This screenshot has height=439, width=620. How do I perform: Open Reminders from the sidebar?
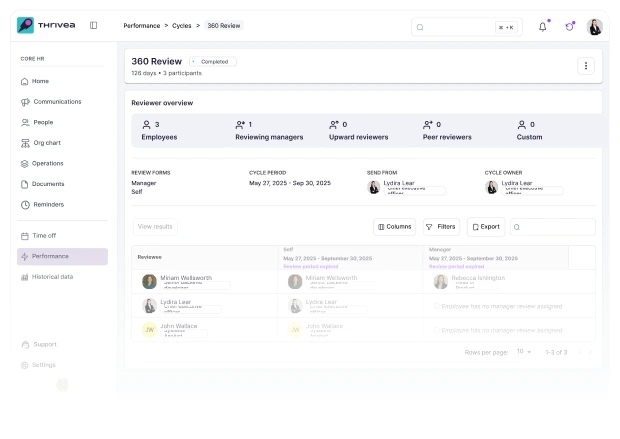(x=49, y=205)
